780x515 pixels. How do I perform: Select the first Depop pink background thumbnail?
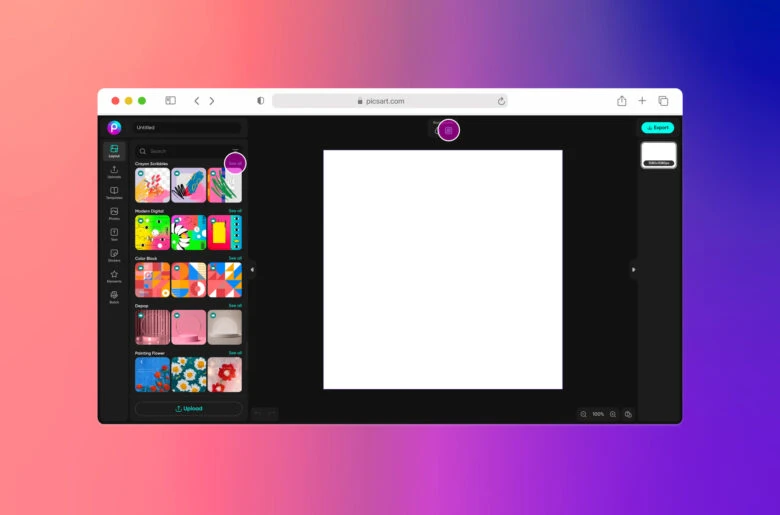152,327
